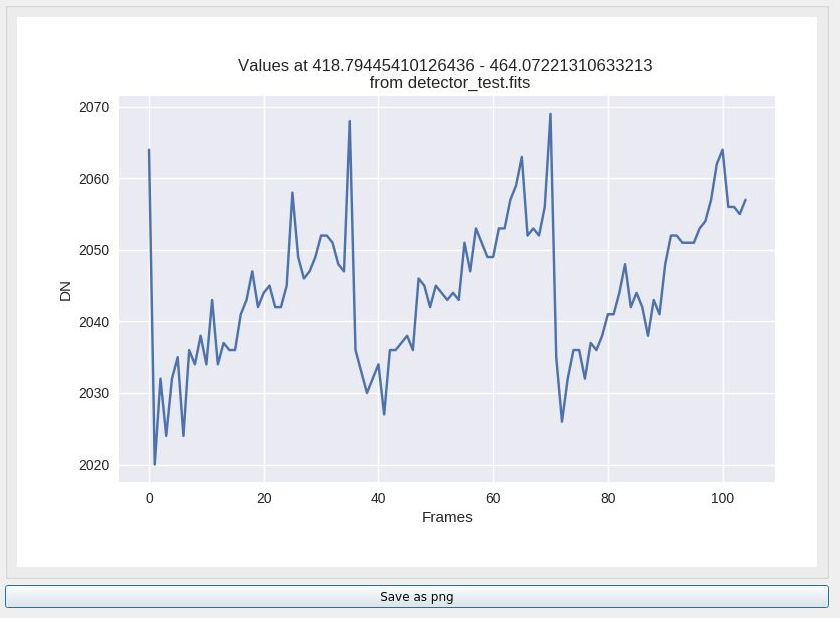The width and height of the screenshot is (840, 618).
Task: Click the lowest dip near frame 1
Action: click(155, 464)
